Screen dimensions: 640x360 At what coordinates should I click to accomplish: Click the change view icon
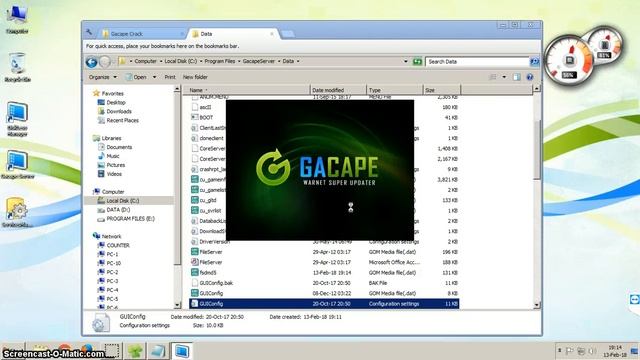(493, 77)
